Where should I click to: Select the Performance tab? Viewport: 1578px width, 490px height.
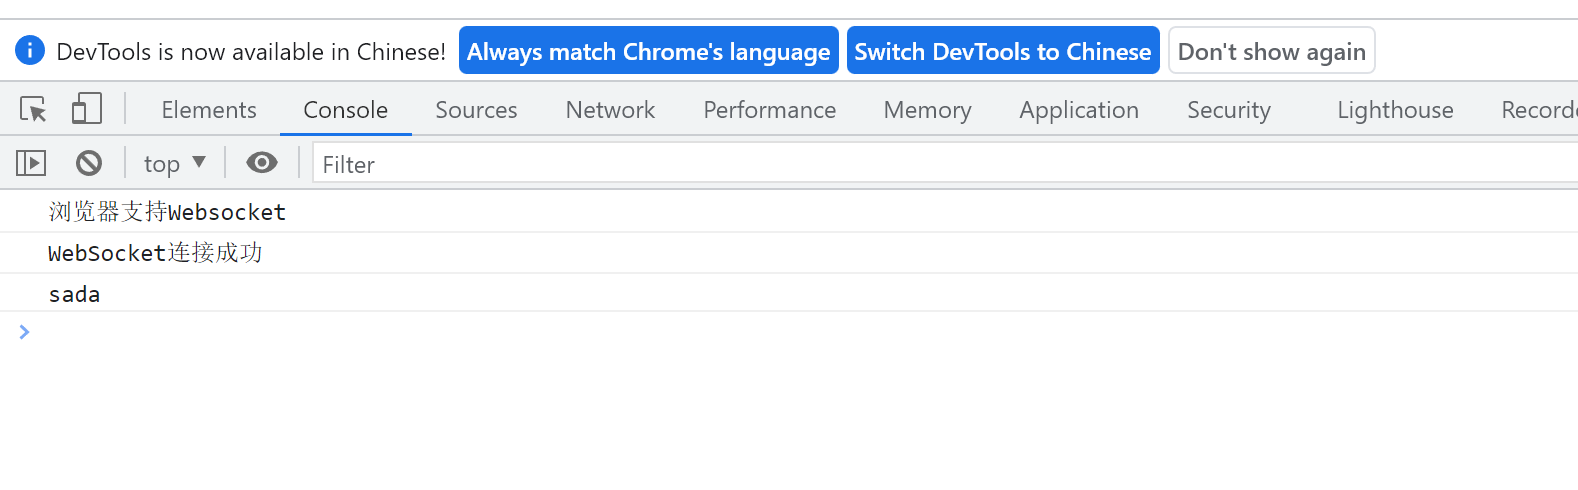coord(769,110)
